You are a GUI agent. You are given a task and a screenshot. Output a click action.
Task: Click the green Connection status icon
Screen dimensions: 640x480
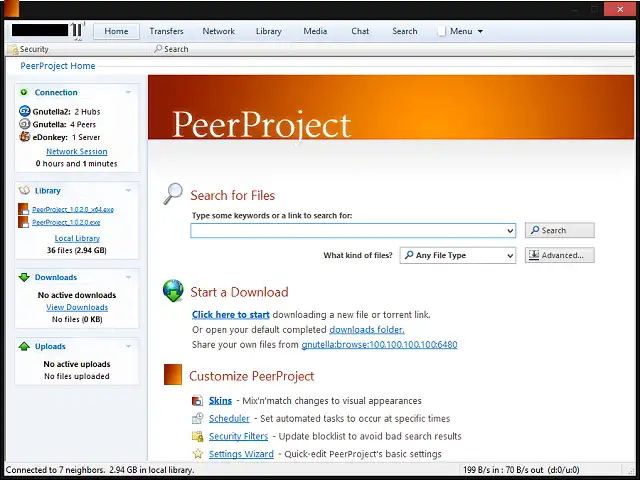tap(24, 92)
